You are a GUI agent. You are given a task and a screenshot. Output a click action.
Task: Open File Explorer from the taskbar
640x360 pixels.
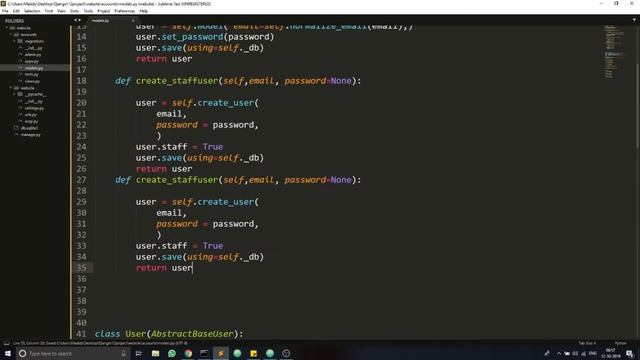[x=155, y=353]
